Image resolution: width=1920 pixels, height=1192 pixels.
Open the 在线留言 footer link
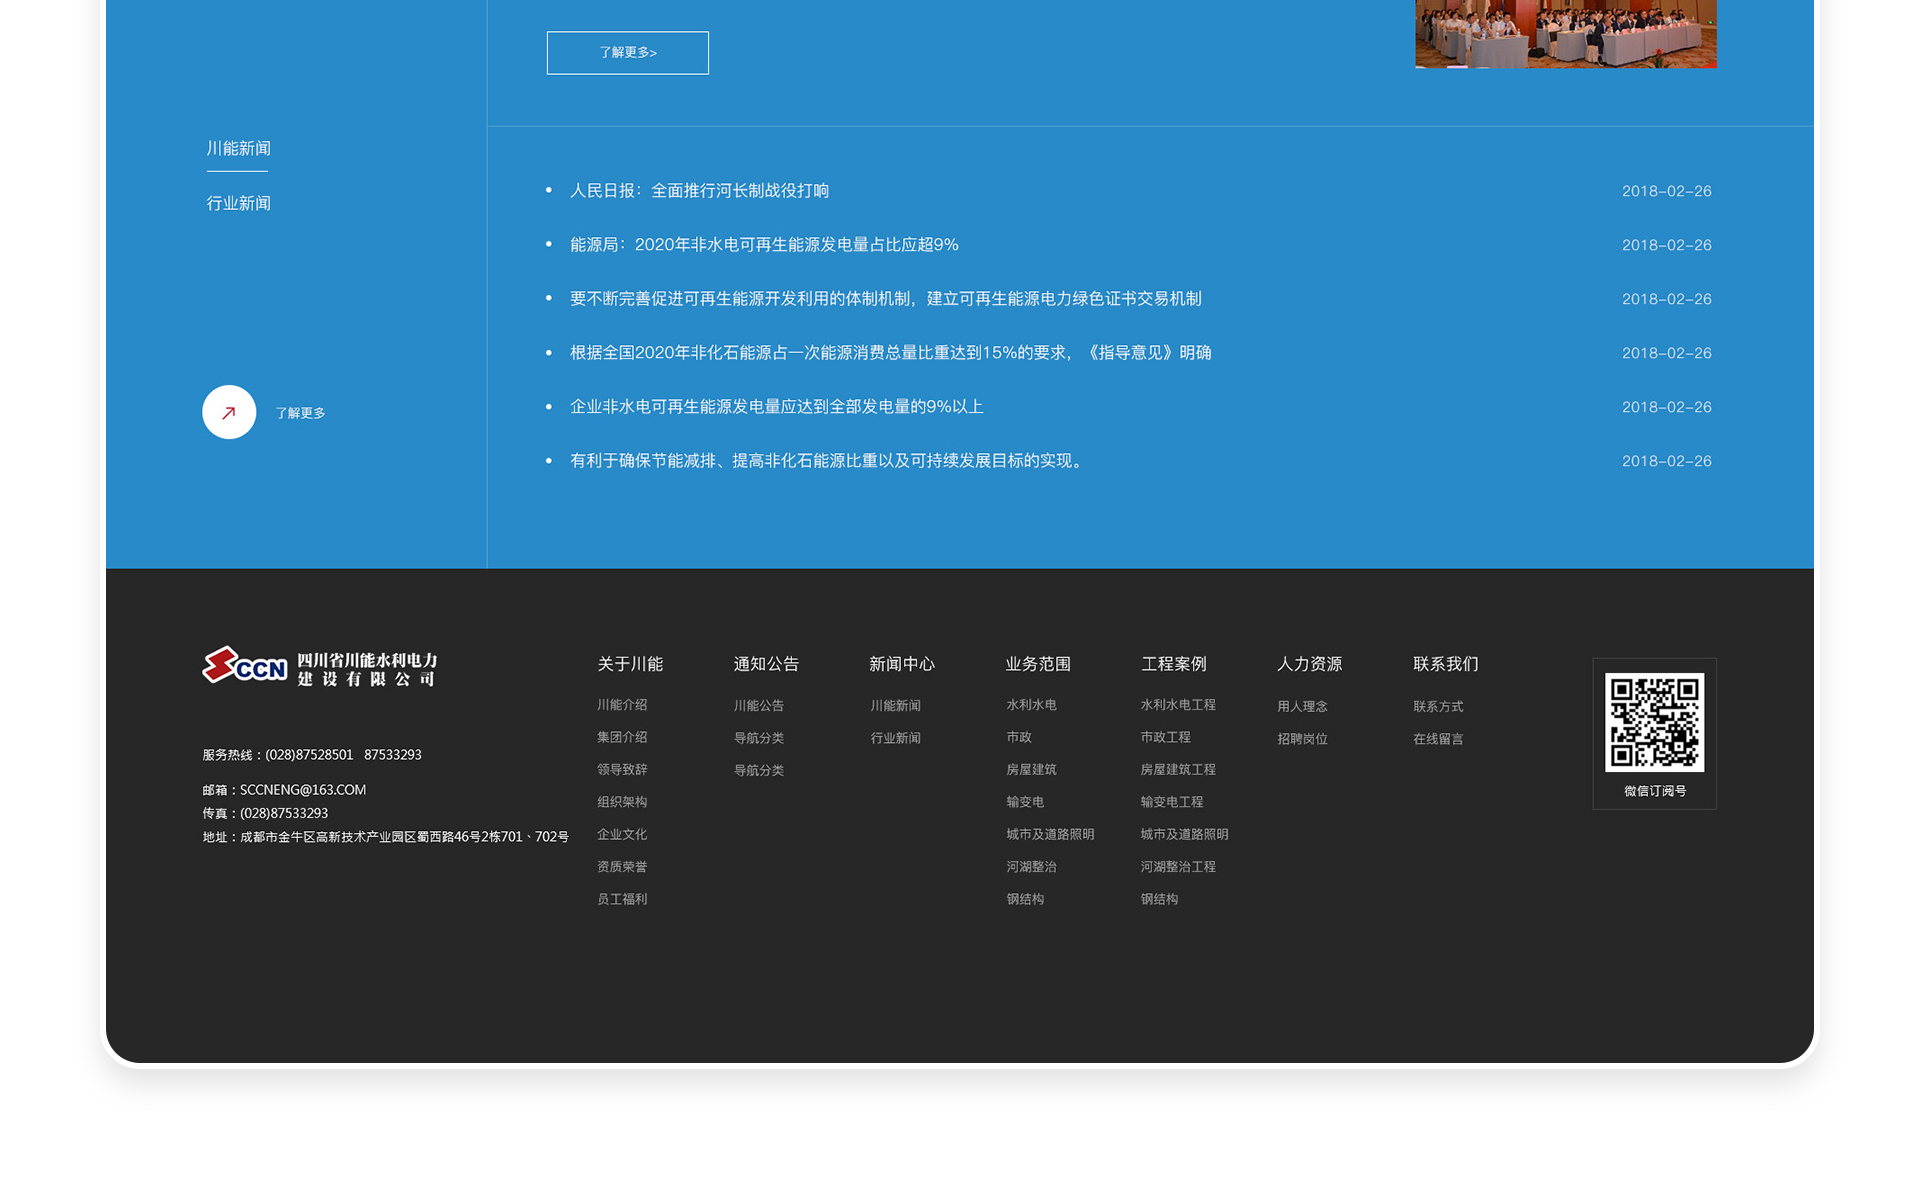1438,739
